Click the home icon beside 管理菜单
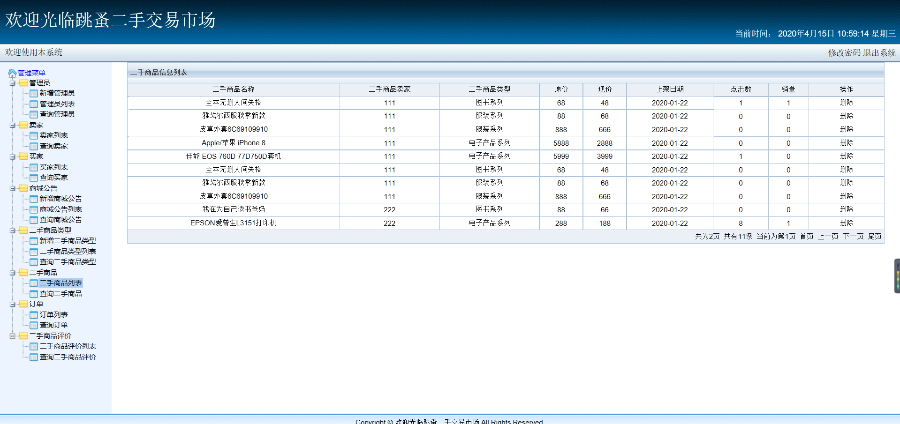Image resolution: width=900 pixels, height=424 pixels. (x=12, y=73)
